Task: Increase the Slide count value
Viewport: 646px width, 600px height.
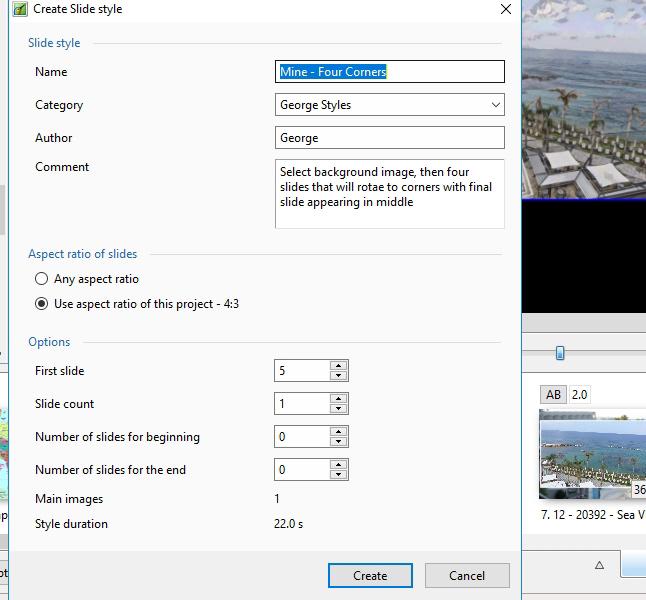Action: tap(339, 398)
